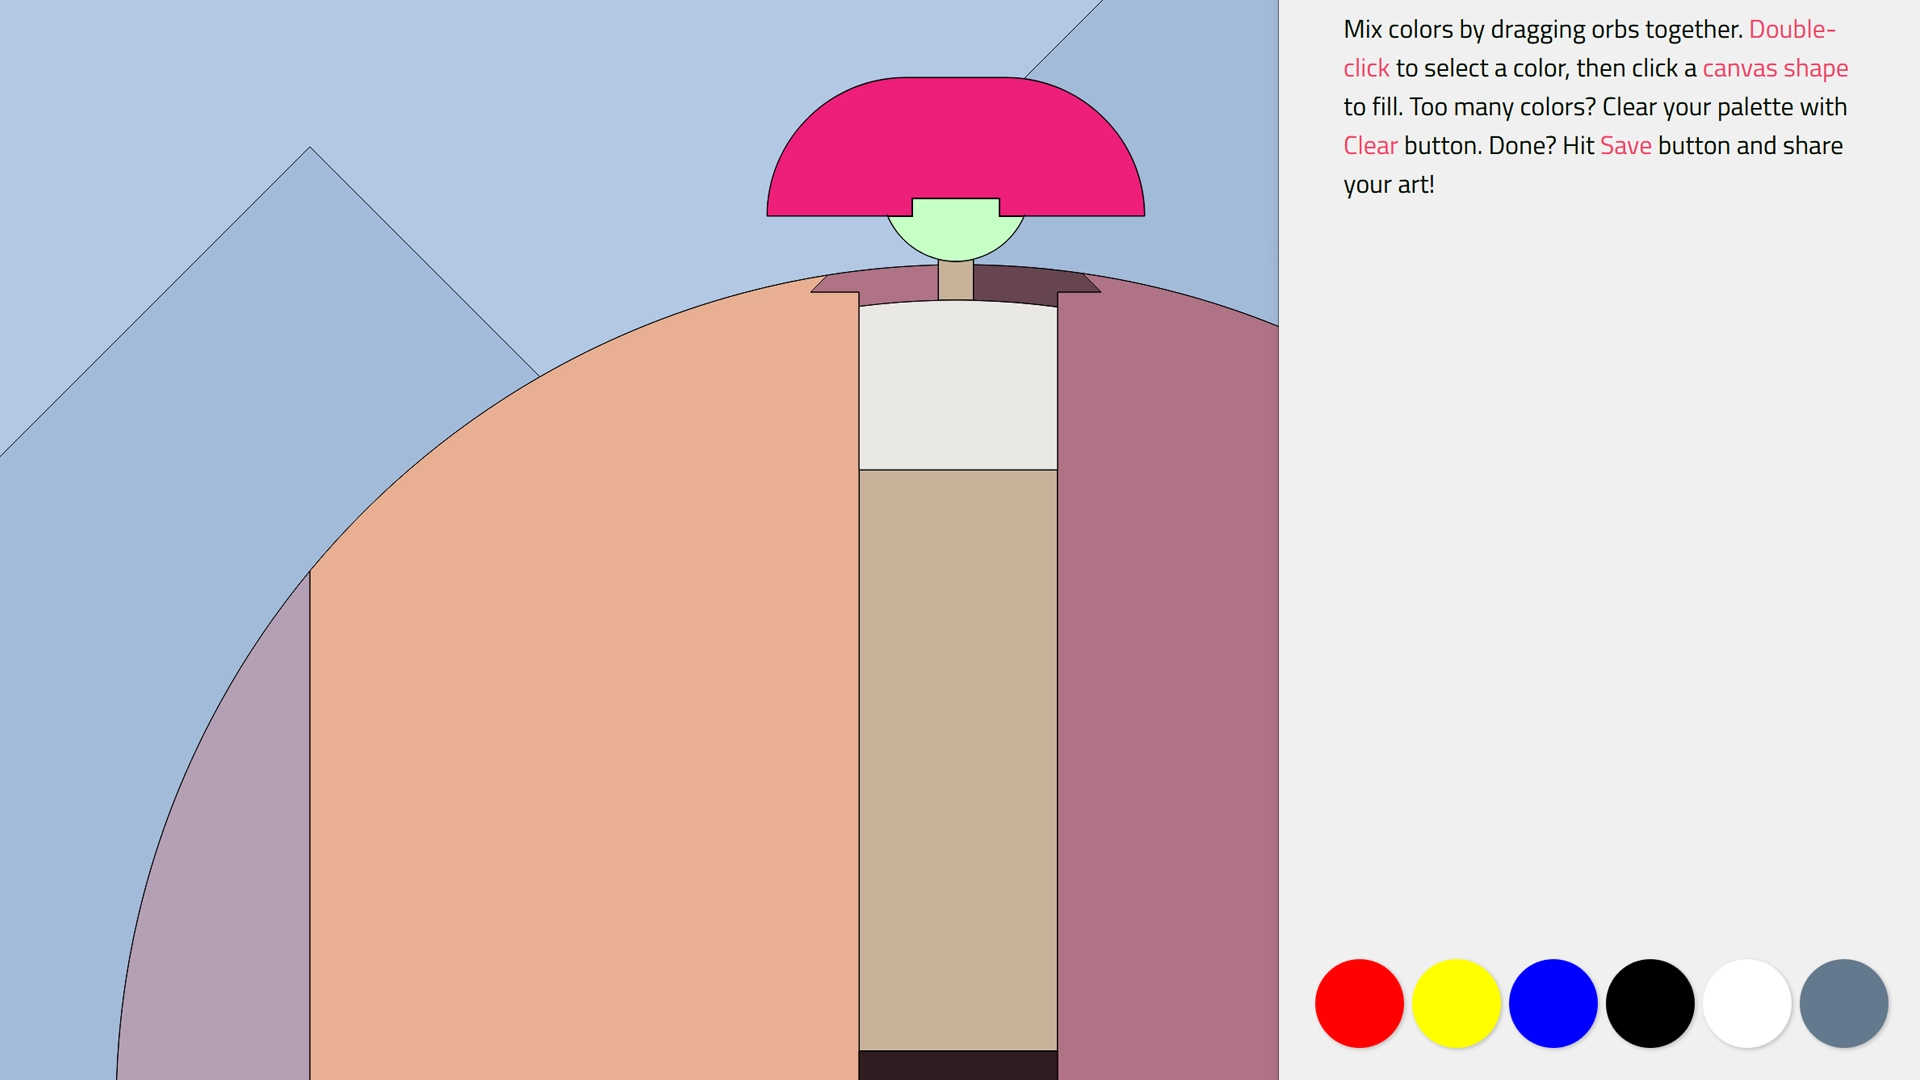Click the highlighted "Double-click" text

point(1790,29)
